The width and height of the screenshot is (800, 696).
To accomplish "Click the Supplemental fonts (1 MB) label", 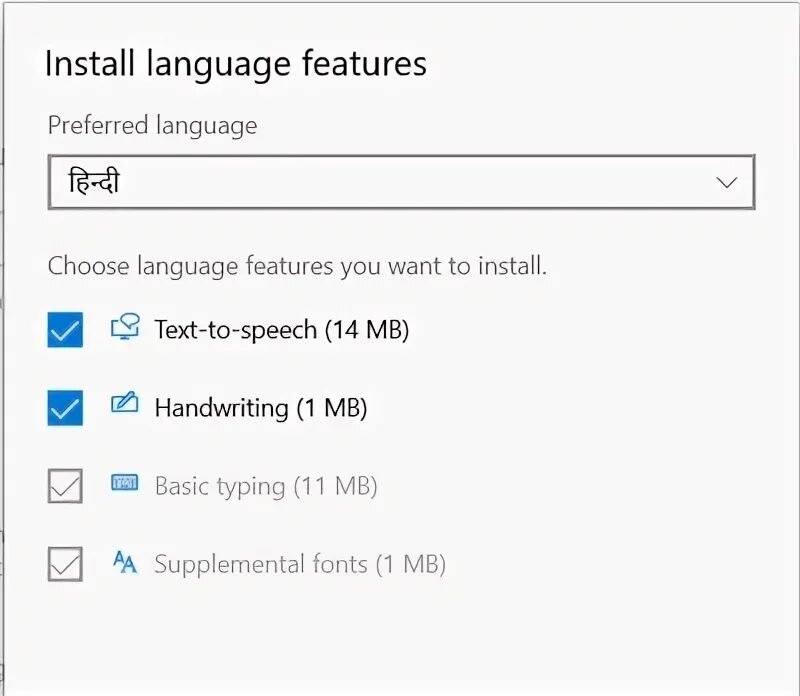I will (299, 564).
